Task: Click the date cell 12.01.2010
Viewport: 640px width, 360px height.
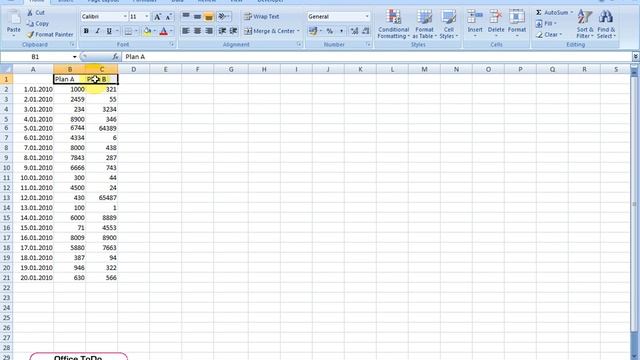Action: tap(33, 198)
